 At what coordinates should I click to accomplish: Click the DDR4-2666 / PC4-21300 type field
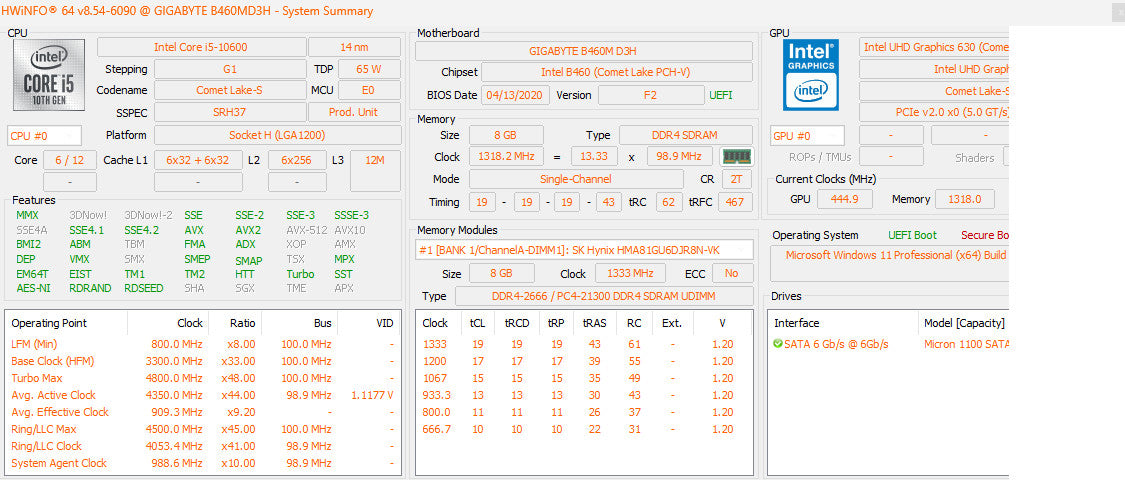[x=604, y=296]
